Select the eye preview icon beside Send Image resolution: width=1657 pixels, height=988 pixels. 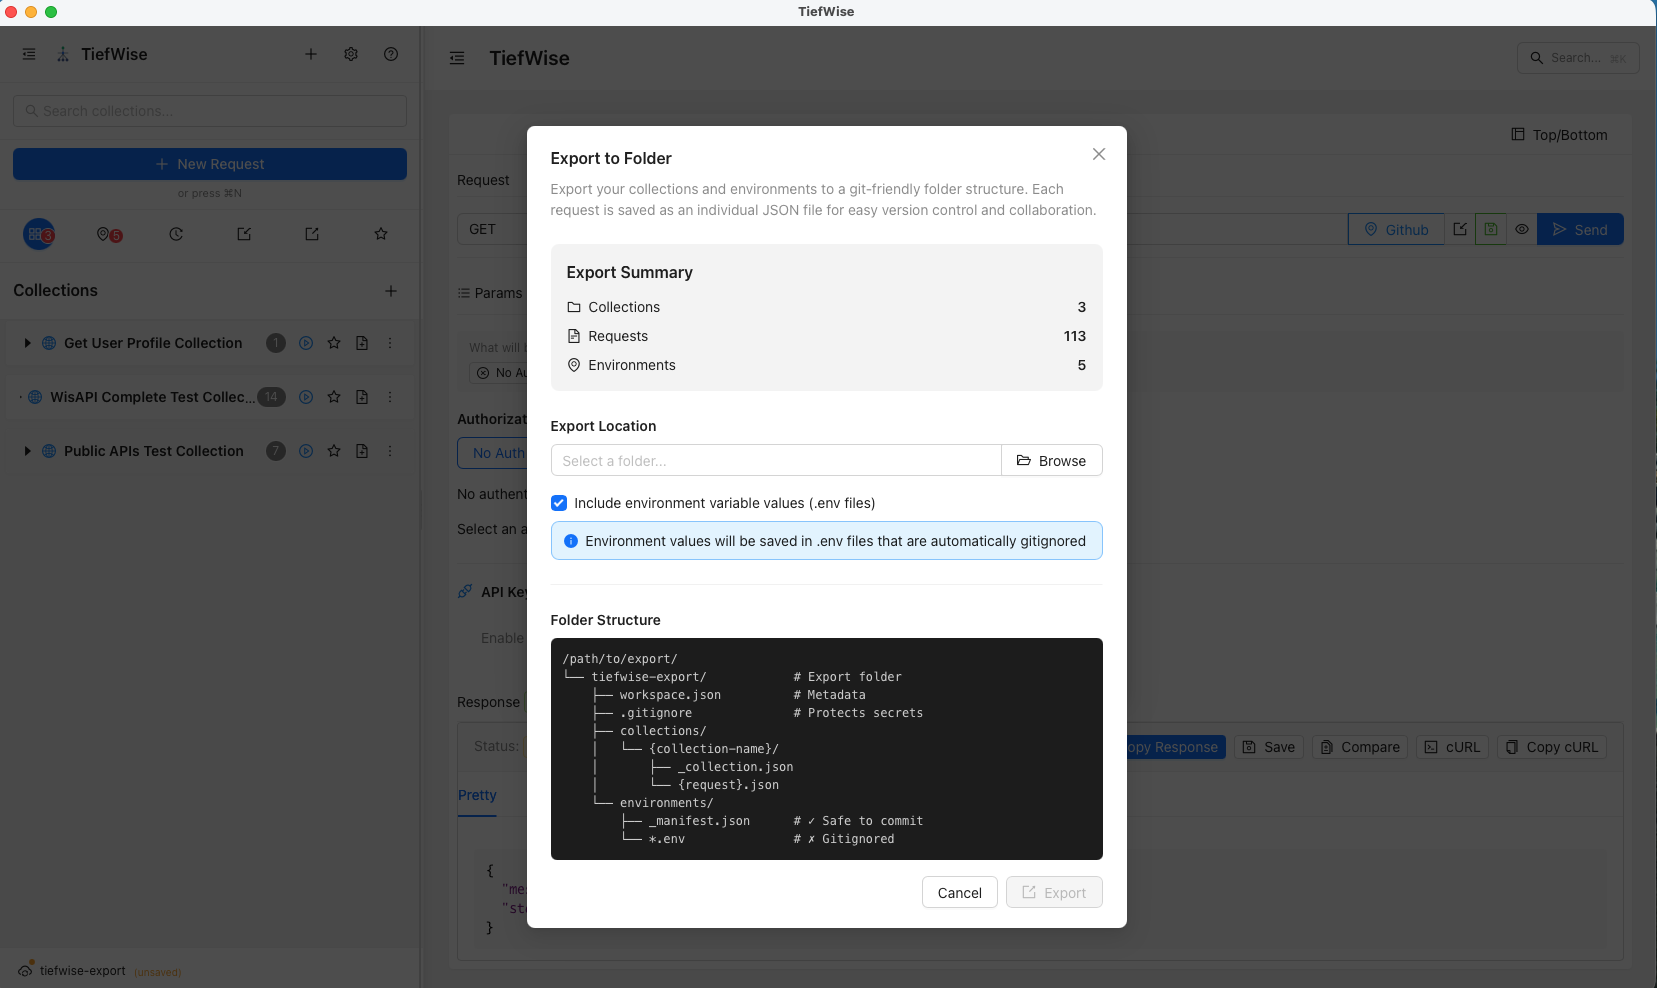(1522, 229)
